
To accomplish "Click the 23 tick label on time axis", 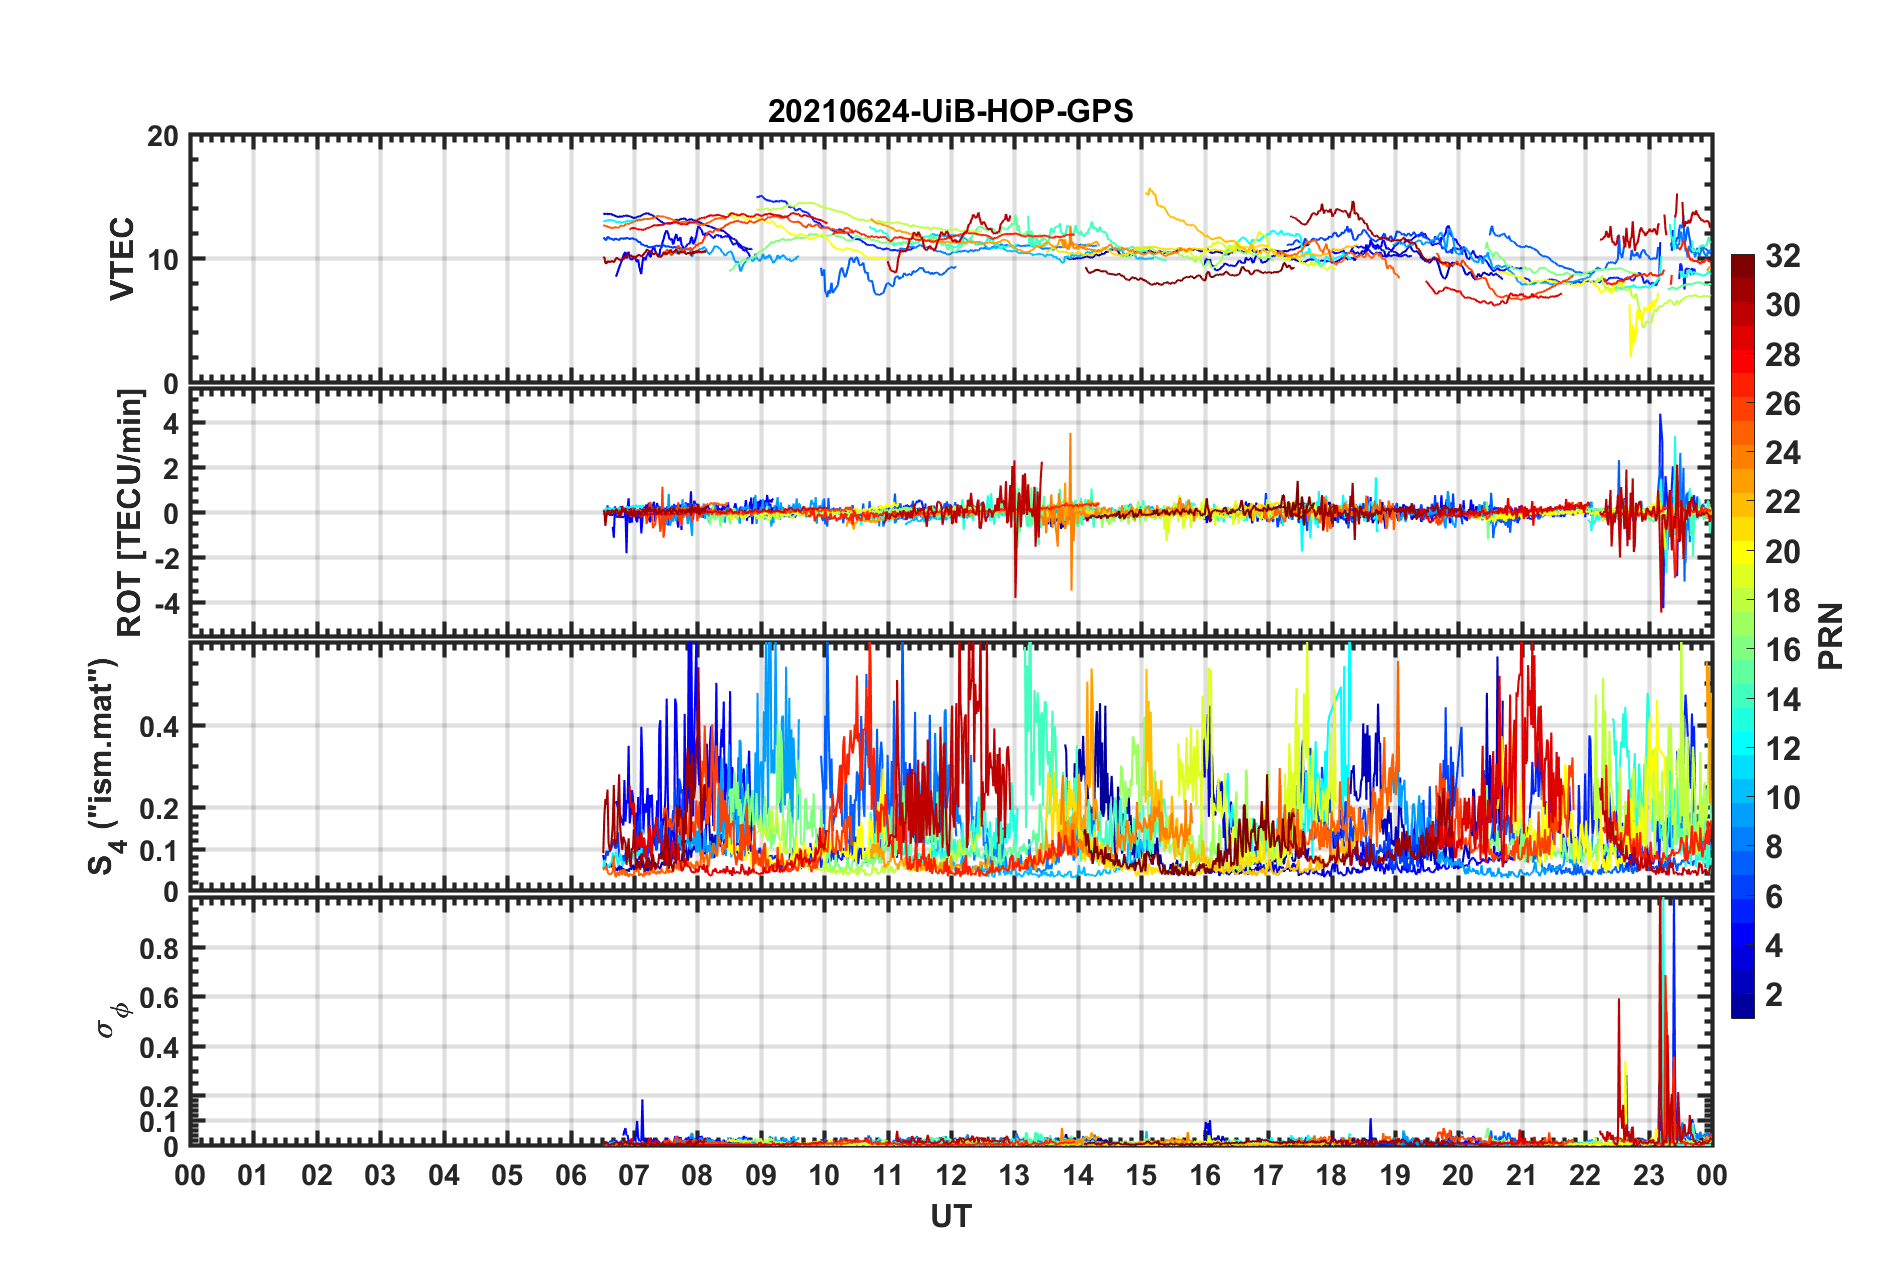I will pos(1648,1175).
